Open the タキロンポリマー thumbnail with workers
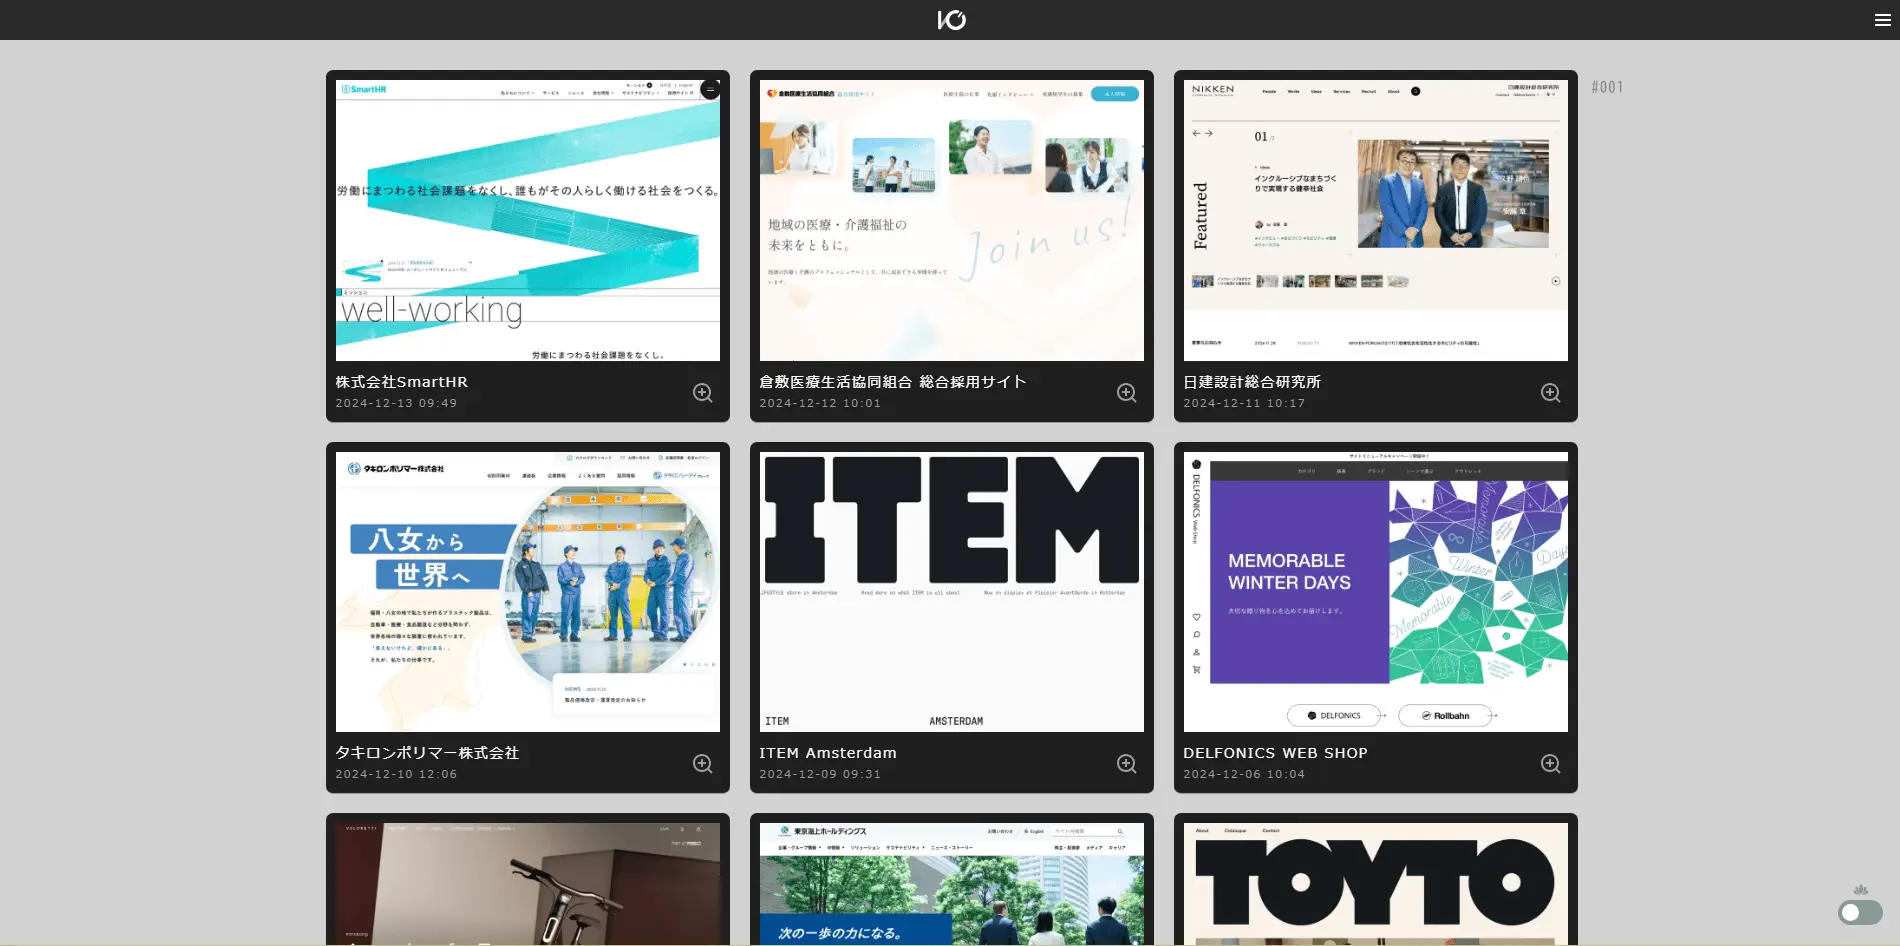Viewport: 1900px width, 946px height. tap(528, 592)
